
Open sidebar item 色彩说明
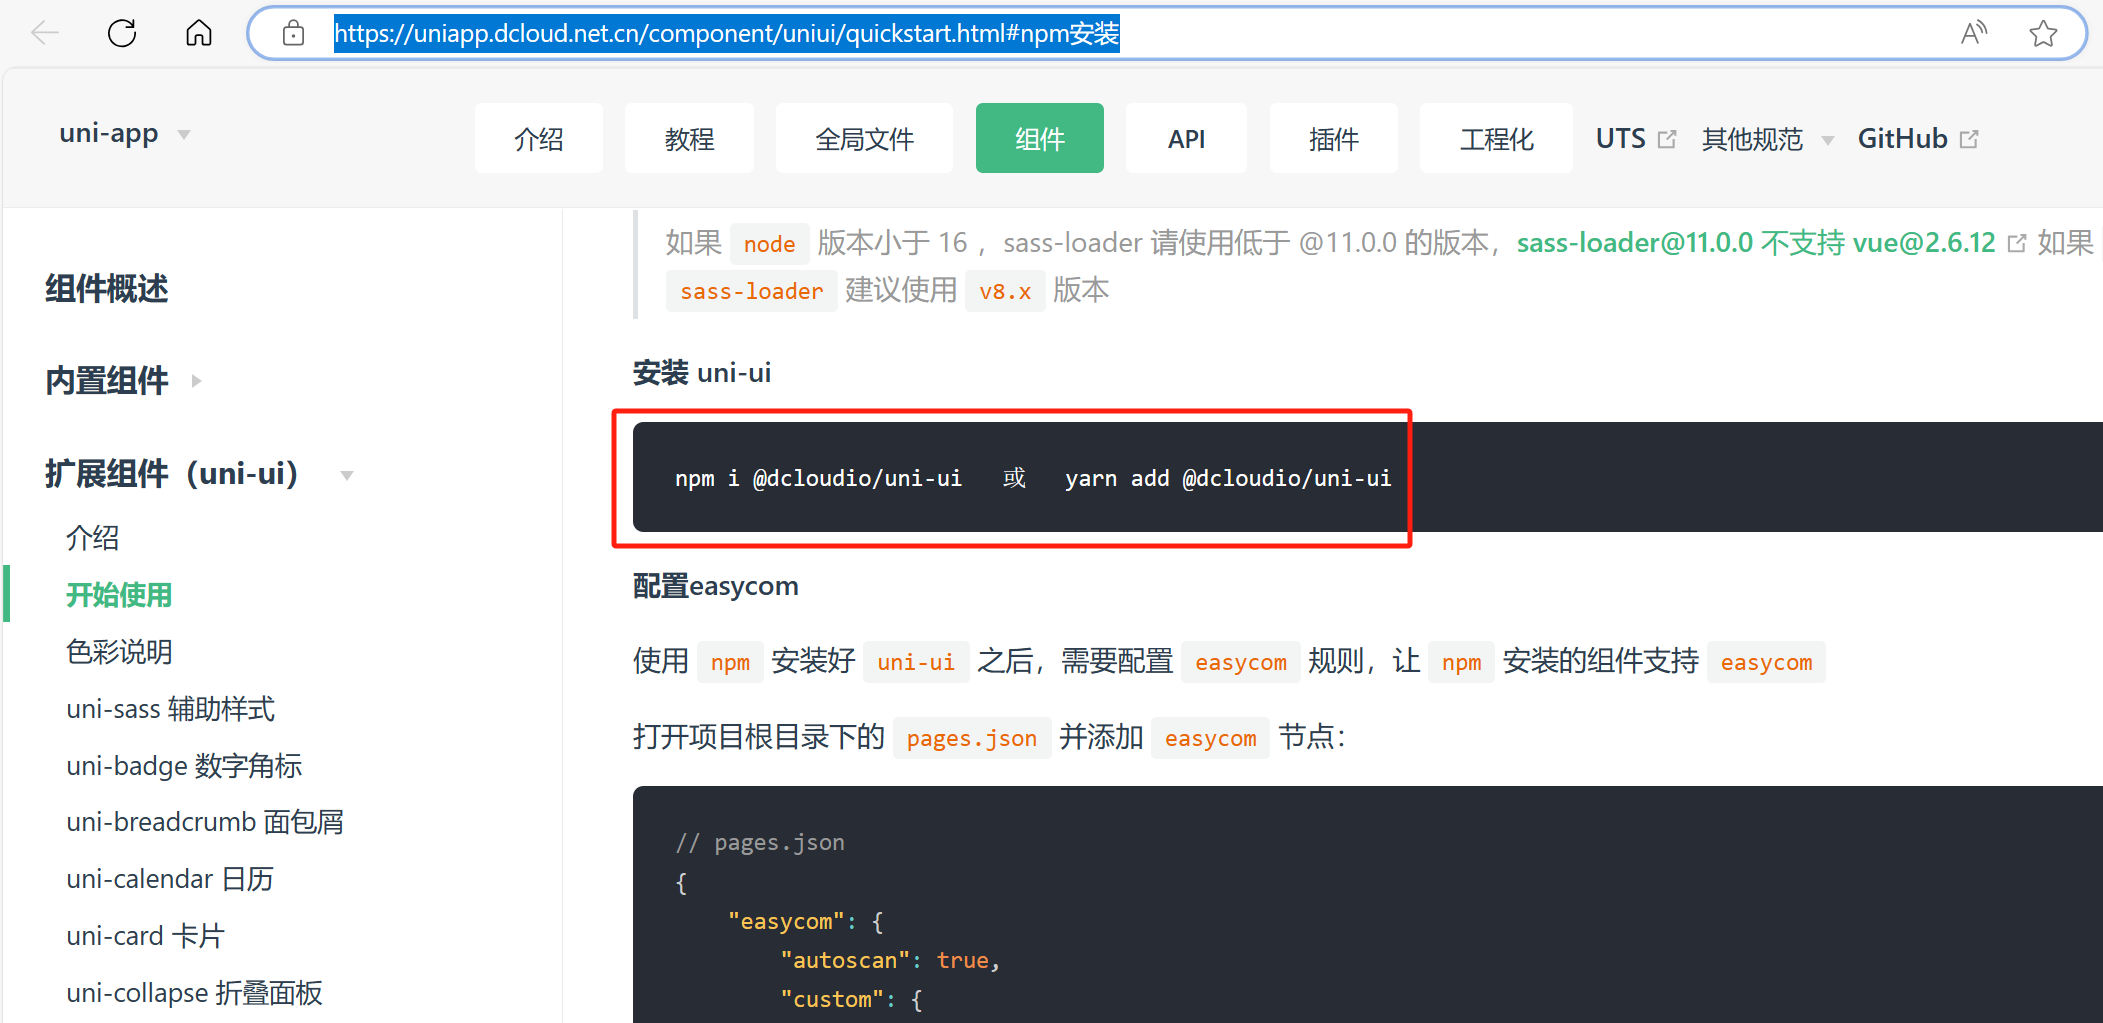pyautogui.click(x=119, y=652)
